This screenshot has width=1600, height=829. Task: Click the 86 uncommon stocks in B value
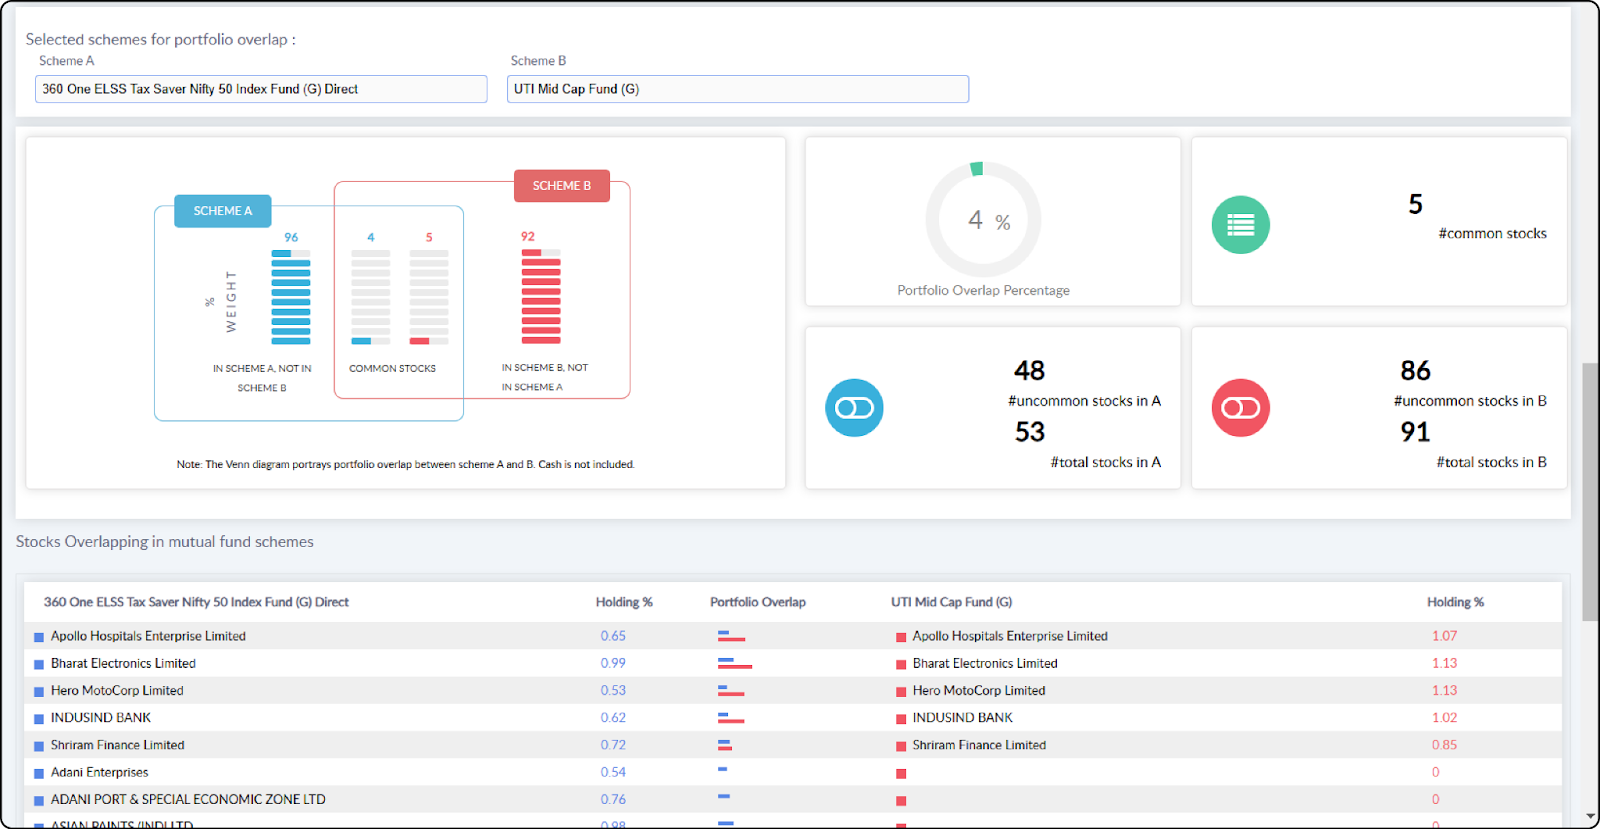pyautogui.click(x=1415, y=371)
